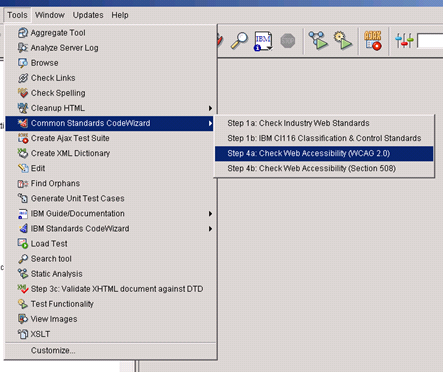Image resolution: width=443 pixels, height=372 pixels.
Task: Click the toolbar text input field
Action: pos(430,41)
